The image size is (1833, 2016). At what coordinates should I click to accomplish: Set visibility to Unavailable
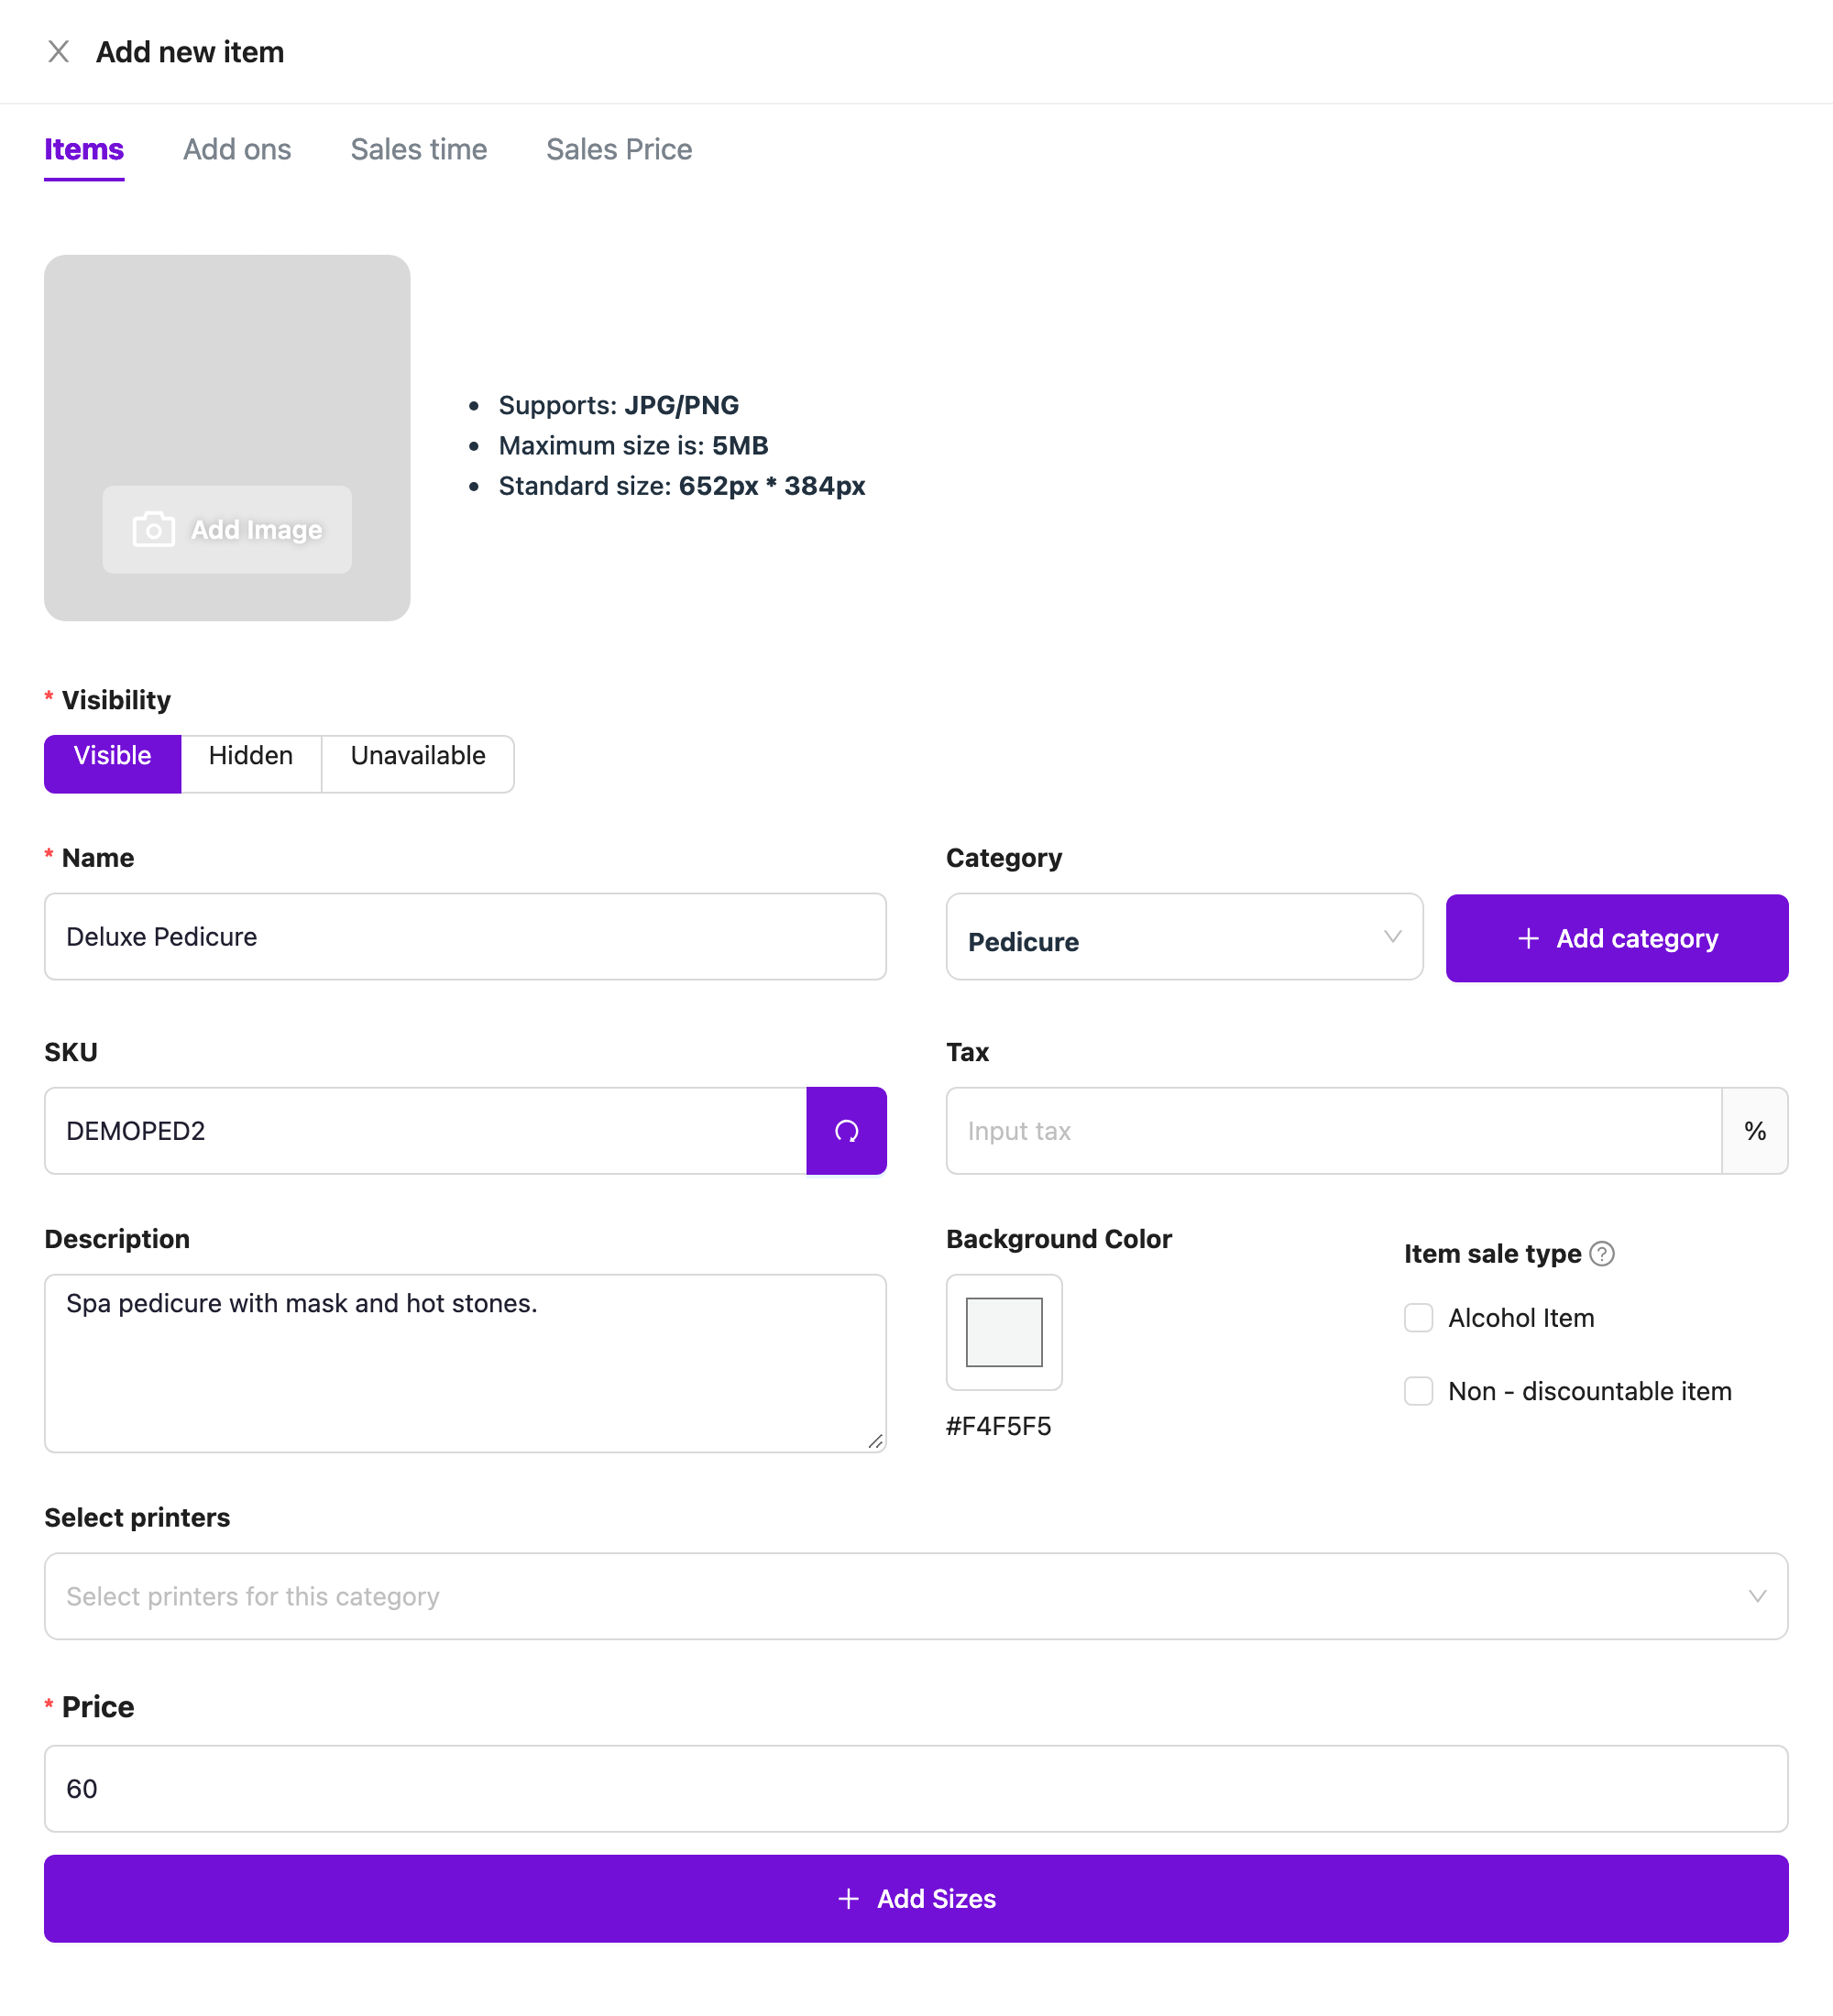418,764
